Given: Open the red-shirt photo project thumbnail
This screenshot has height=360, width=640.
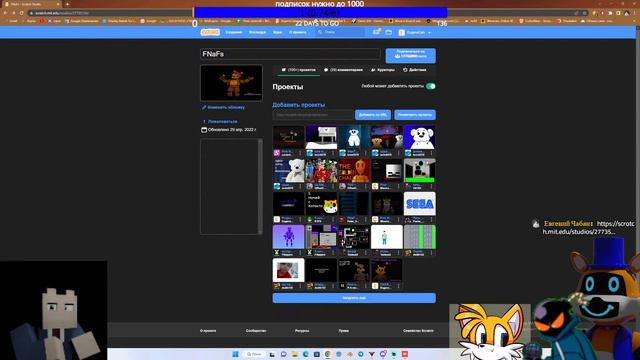Looking at the screenshot, I should (289, 270).
